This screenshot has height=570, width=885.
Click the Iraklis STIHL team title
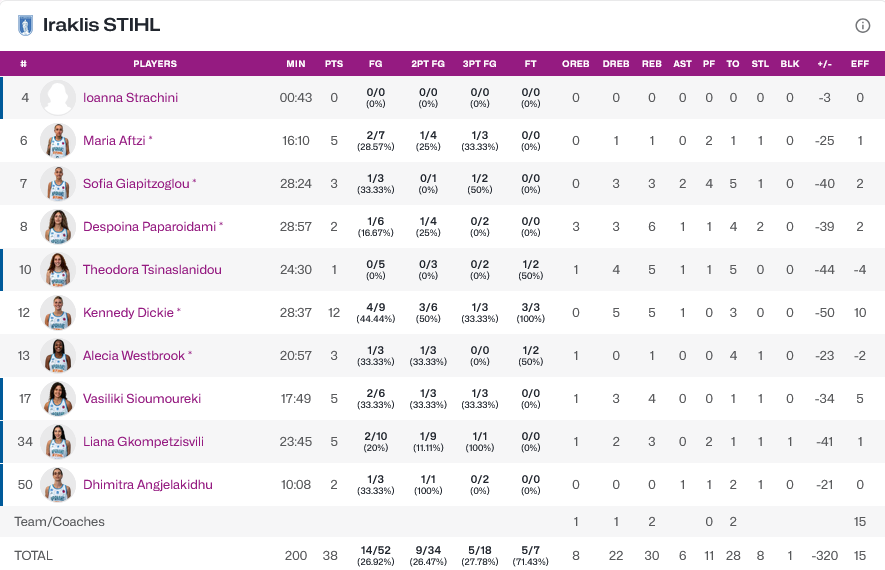(101, 26)
